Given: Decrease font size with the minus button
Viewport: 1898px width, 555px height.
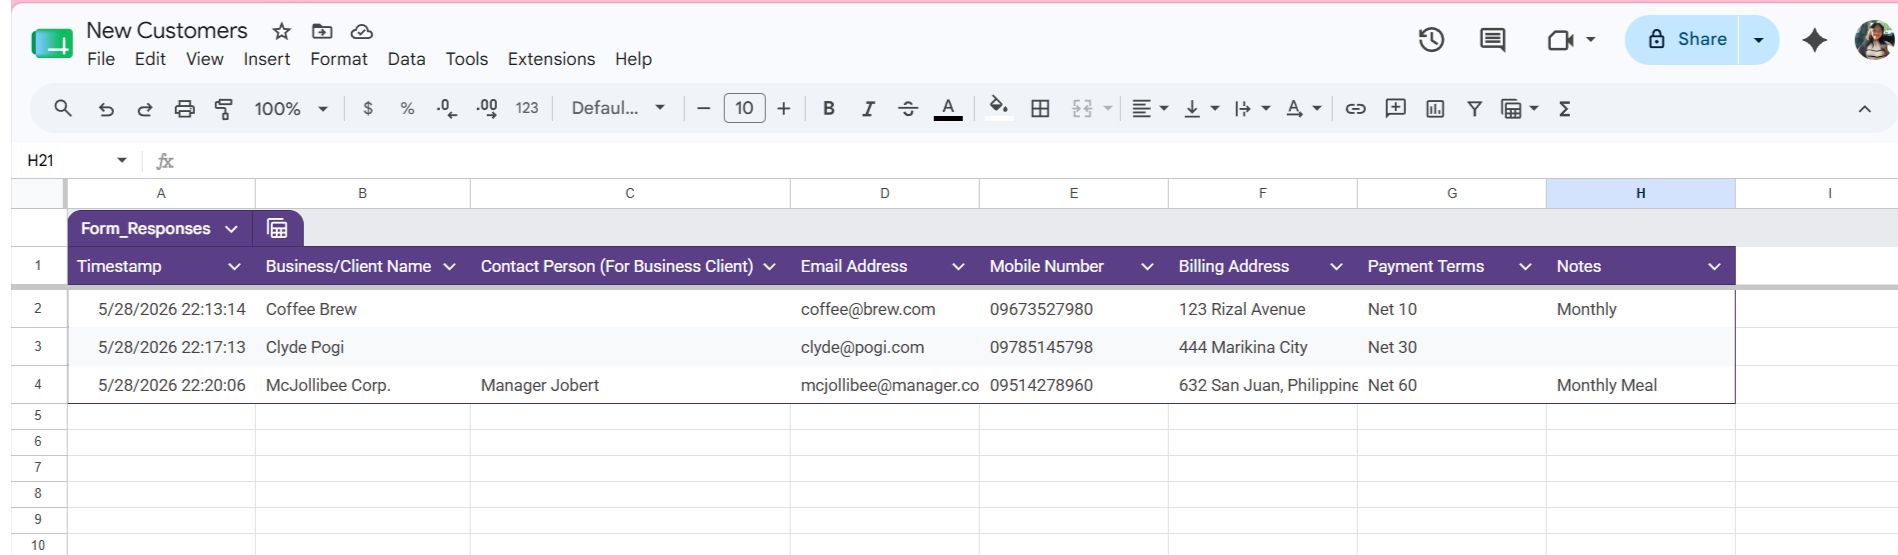Looking at the screenshot, I should [704, 108].
